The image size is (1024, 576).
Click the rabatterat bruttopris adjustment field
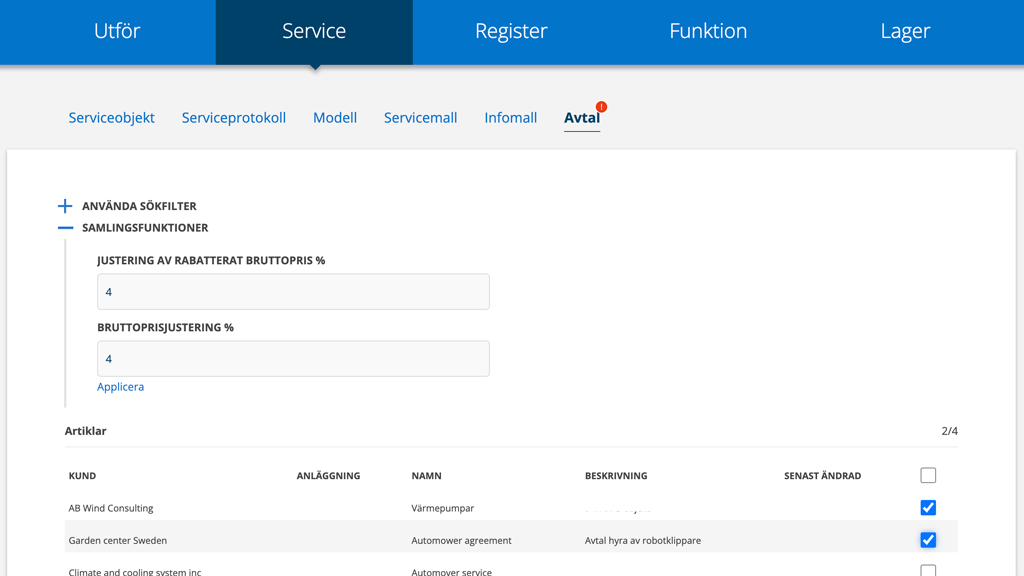click(x=293, y=292)
